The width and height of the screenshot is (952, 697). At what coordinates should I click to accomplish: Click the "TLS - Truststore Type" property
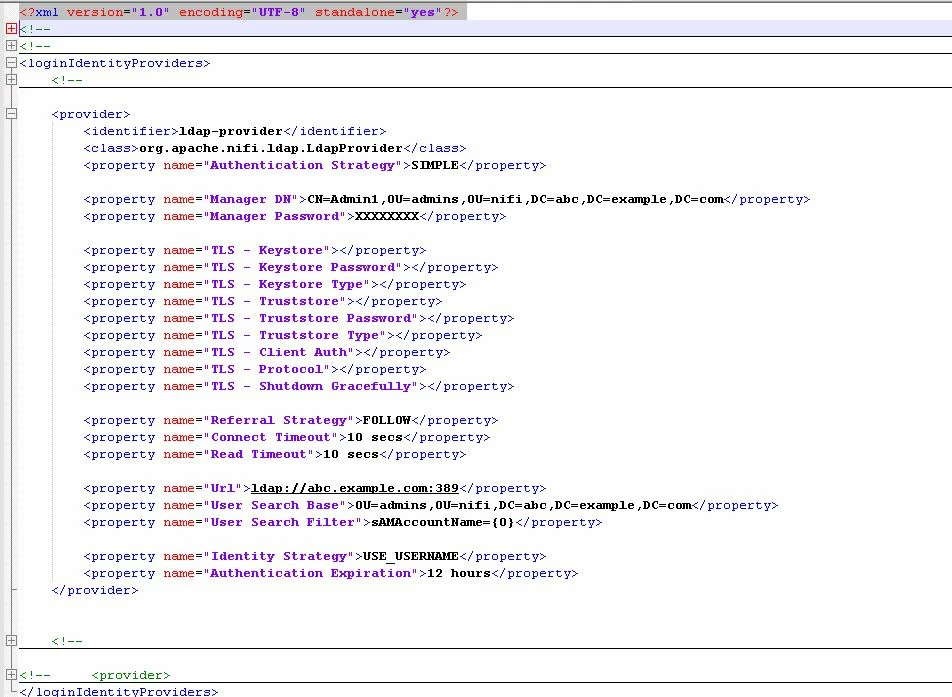click(x=283, y=335)
